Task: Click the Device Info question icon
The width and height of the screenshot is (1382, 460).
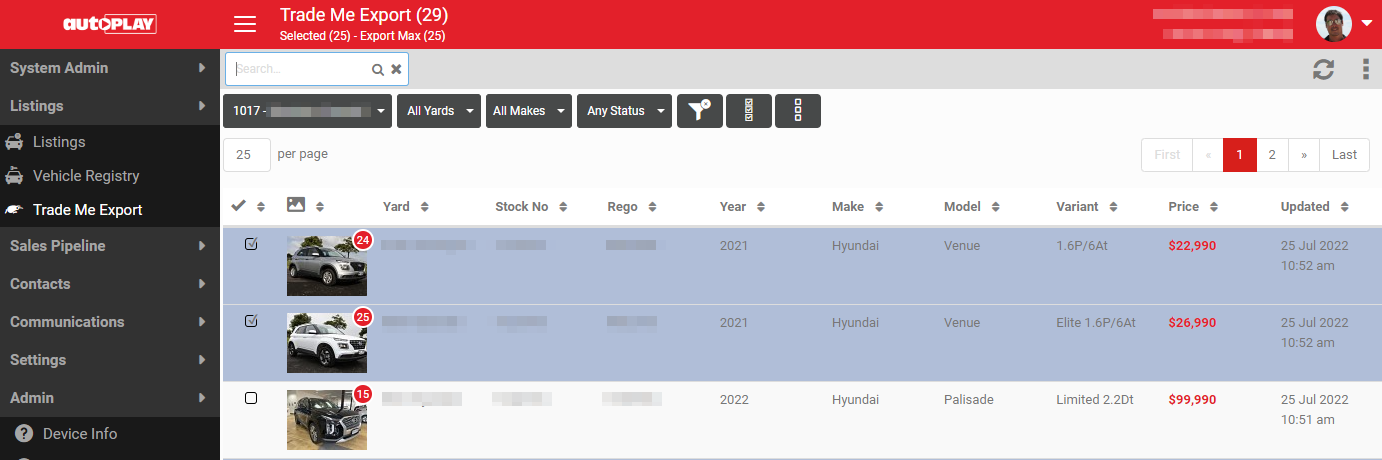Action: (24, 434)
